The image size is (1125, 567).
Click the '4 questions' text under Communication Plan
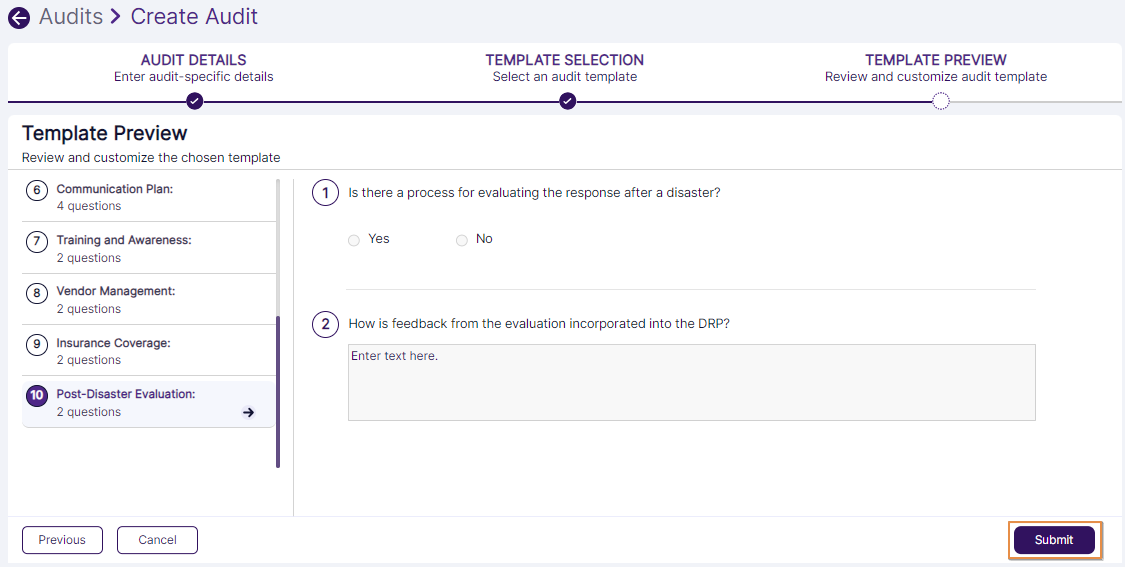[x=89, y=206]
